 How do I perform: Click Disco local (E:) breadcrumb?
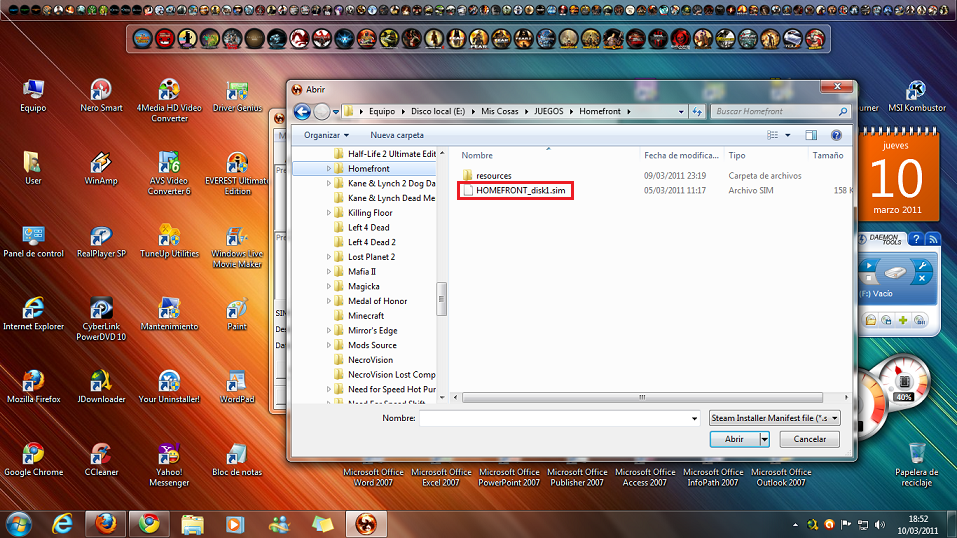pos(438,111)
